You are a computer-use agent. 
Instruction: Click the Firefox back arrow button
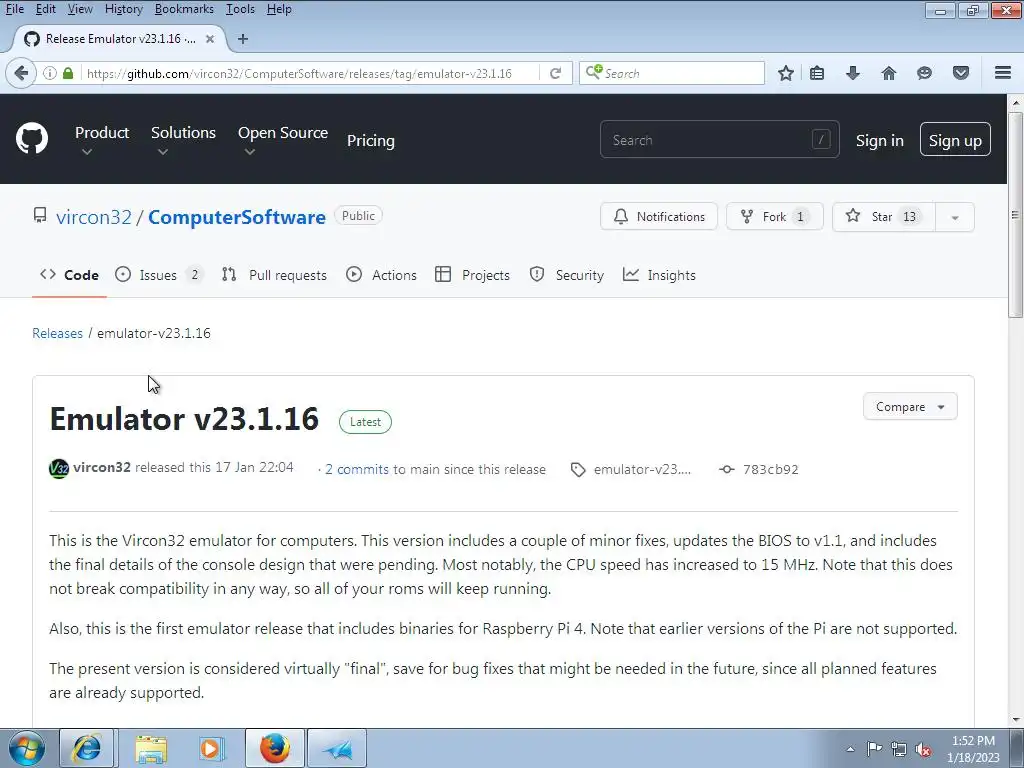tap(21, 73)
